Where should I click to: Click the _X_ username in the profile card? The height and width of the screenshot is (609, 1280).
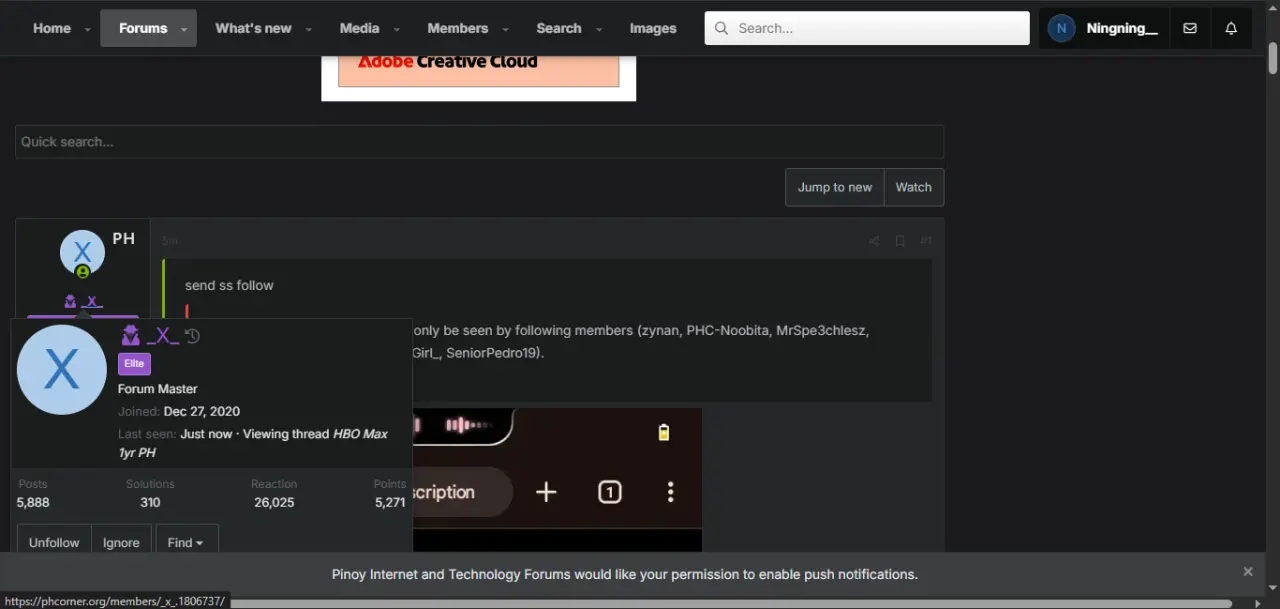163,336
